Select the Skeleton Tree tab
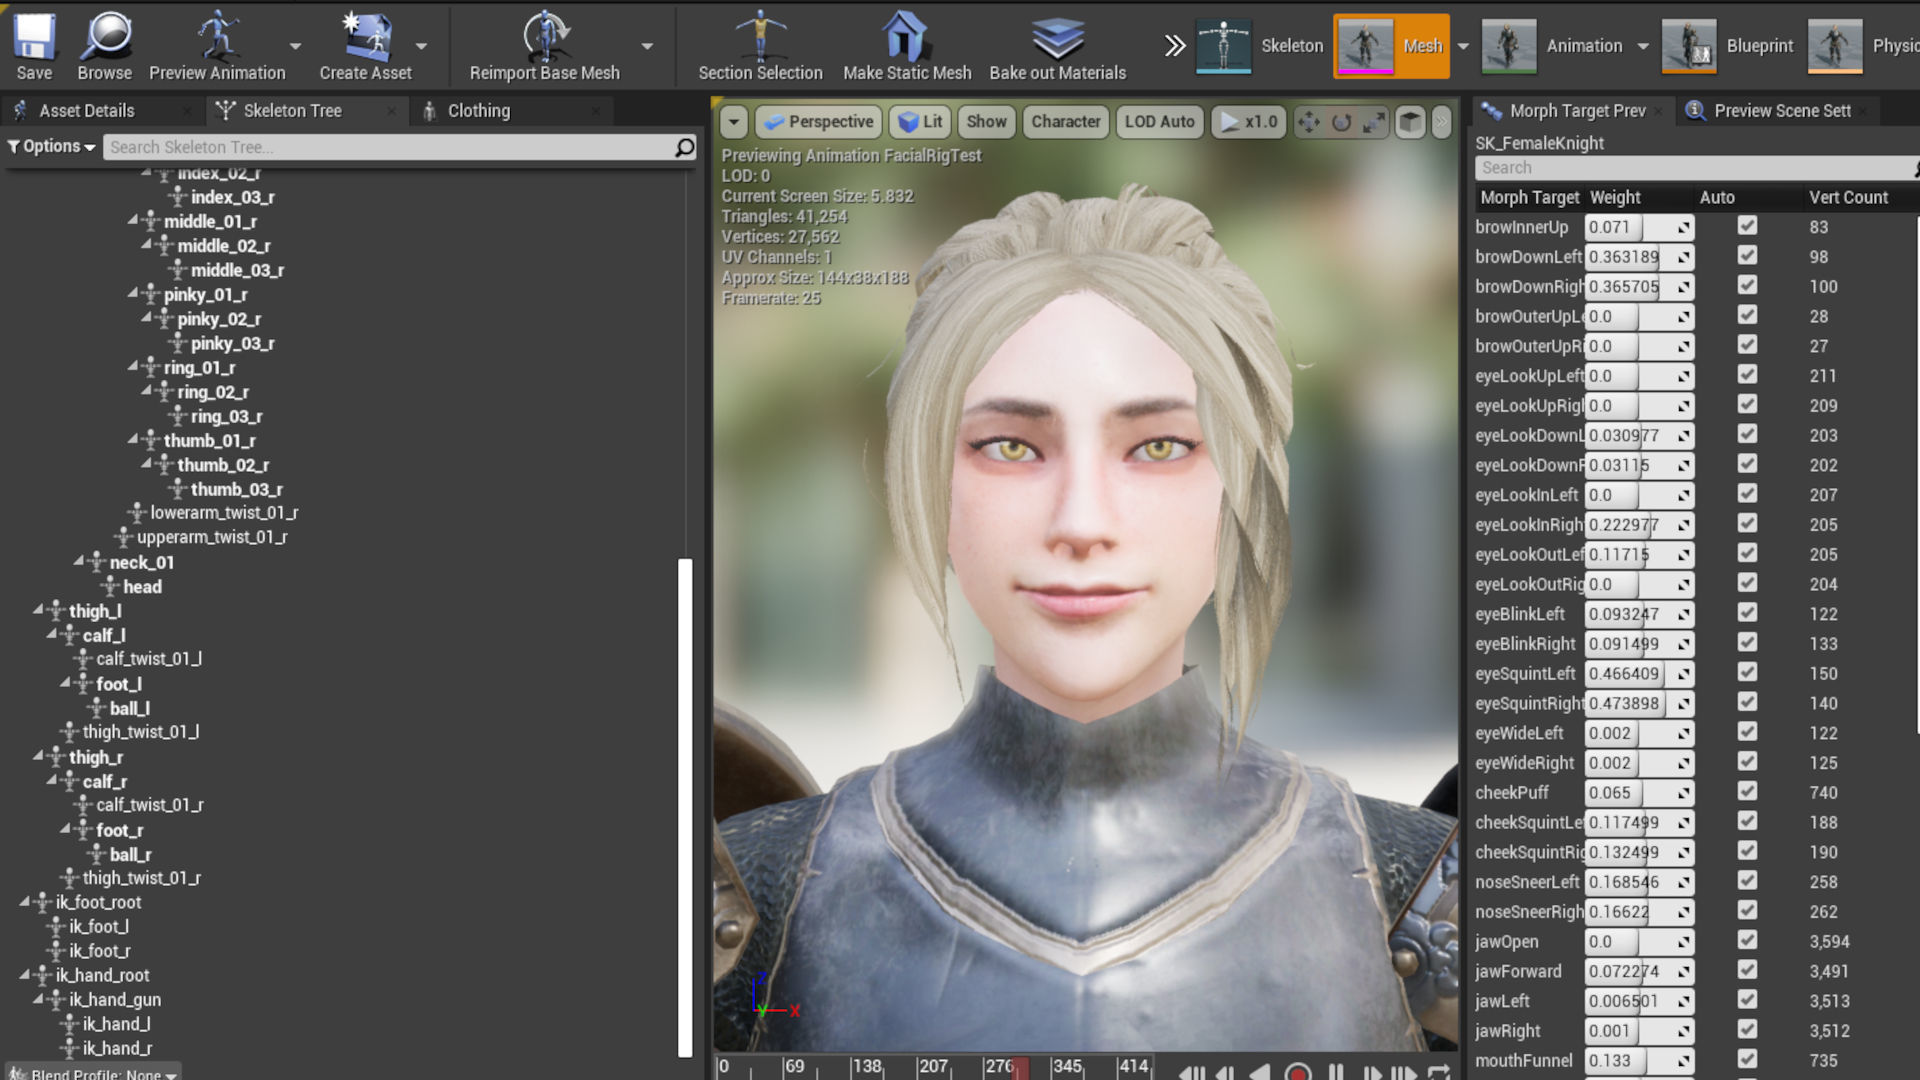Viewport: 1920px width, 1080px height. (293, 111)
